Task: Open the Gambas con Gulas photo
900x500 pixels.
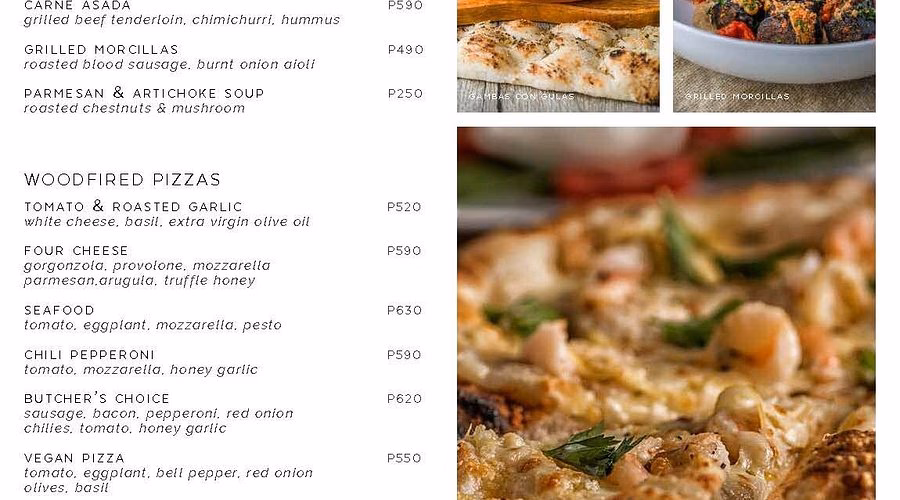Action: 558,56
